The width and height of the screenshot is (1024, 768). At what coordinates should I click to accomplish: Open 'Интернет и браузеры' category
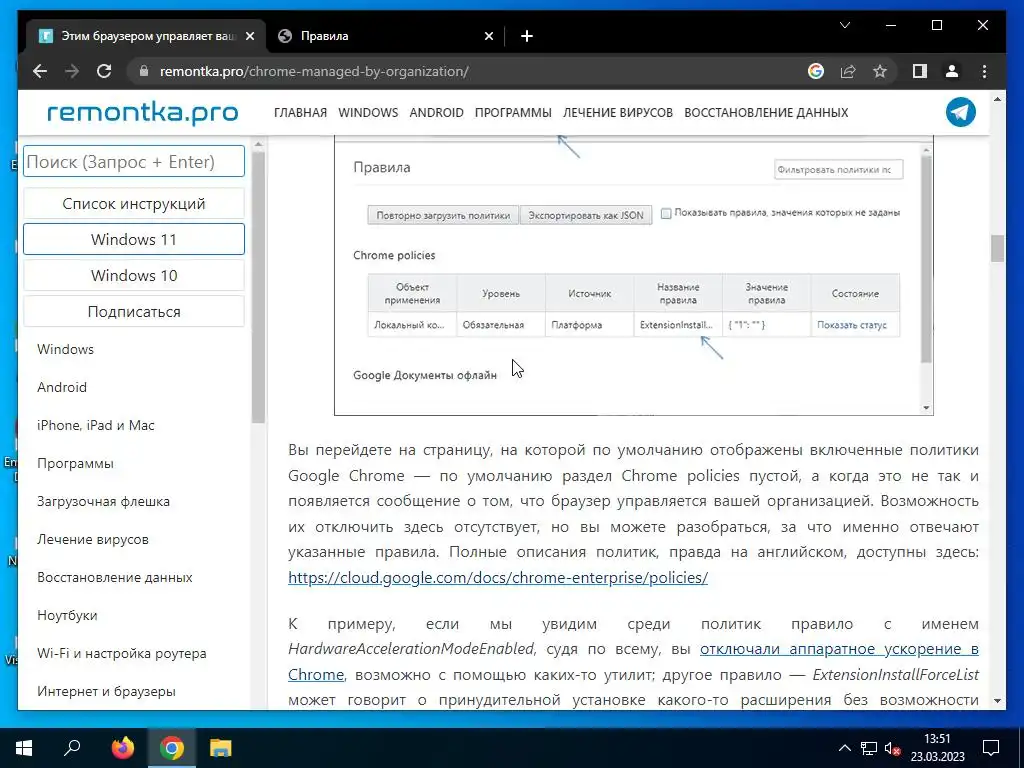(x=106, y=691)
